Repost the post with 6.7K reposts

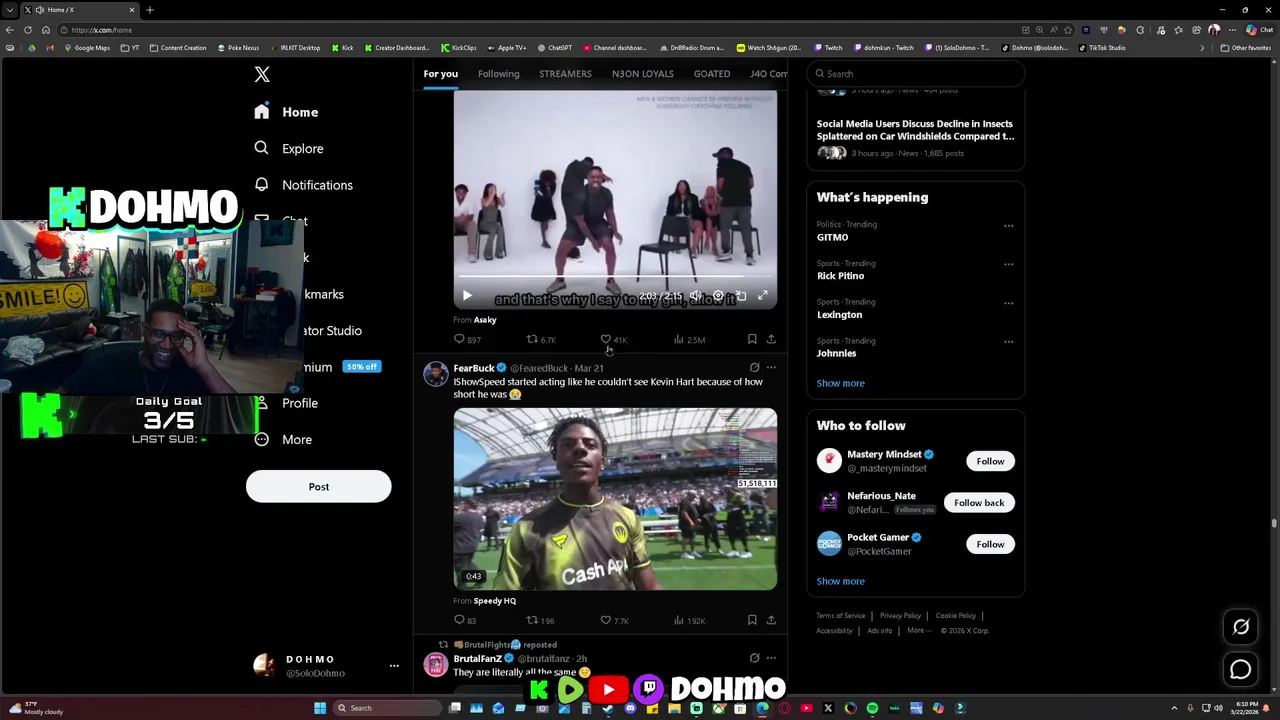[x=541, y=340]
